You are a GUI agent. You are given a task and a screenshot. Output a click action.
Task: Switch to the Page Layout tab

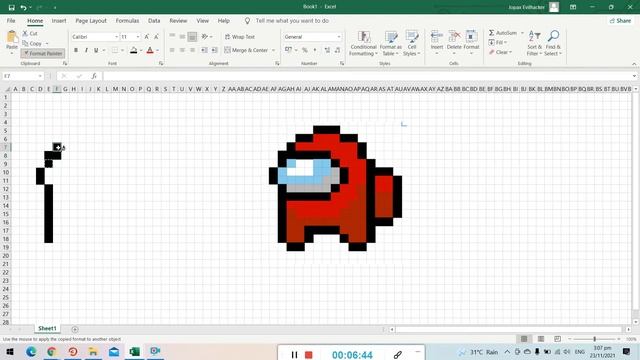[x=91, y=20]
